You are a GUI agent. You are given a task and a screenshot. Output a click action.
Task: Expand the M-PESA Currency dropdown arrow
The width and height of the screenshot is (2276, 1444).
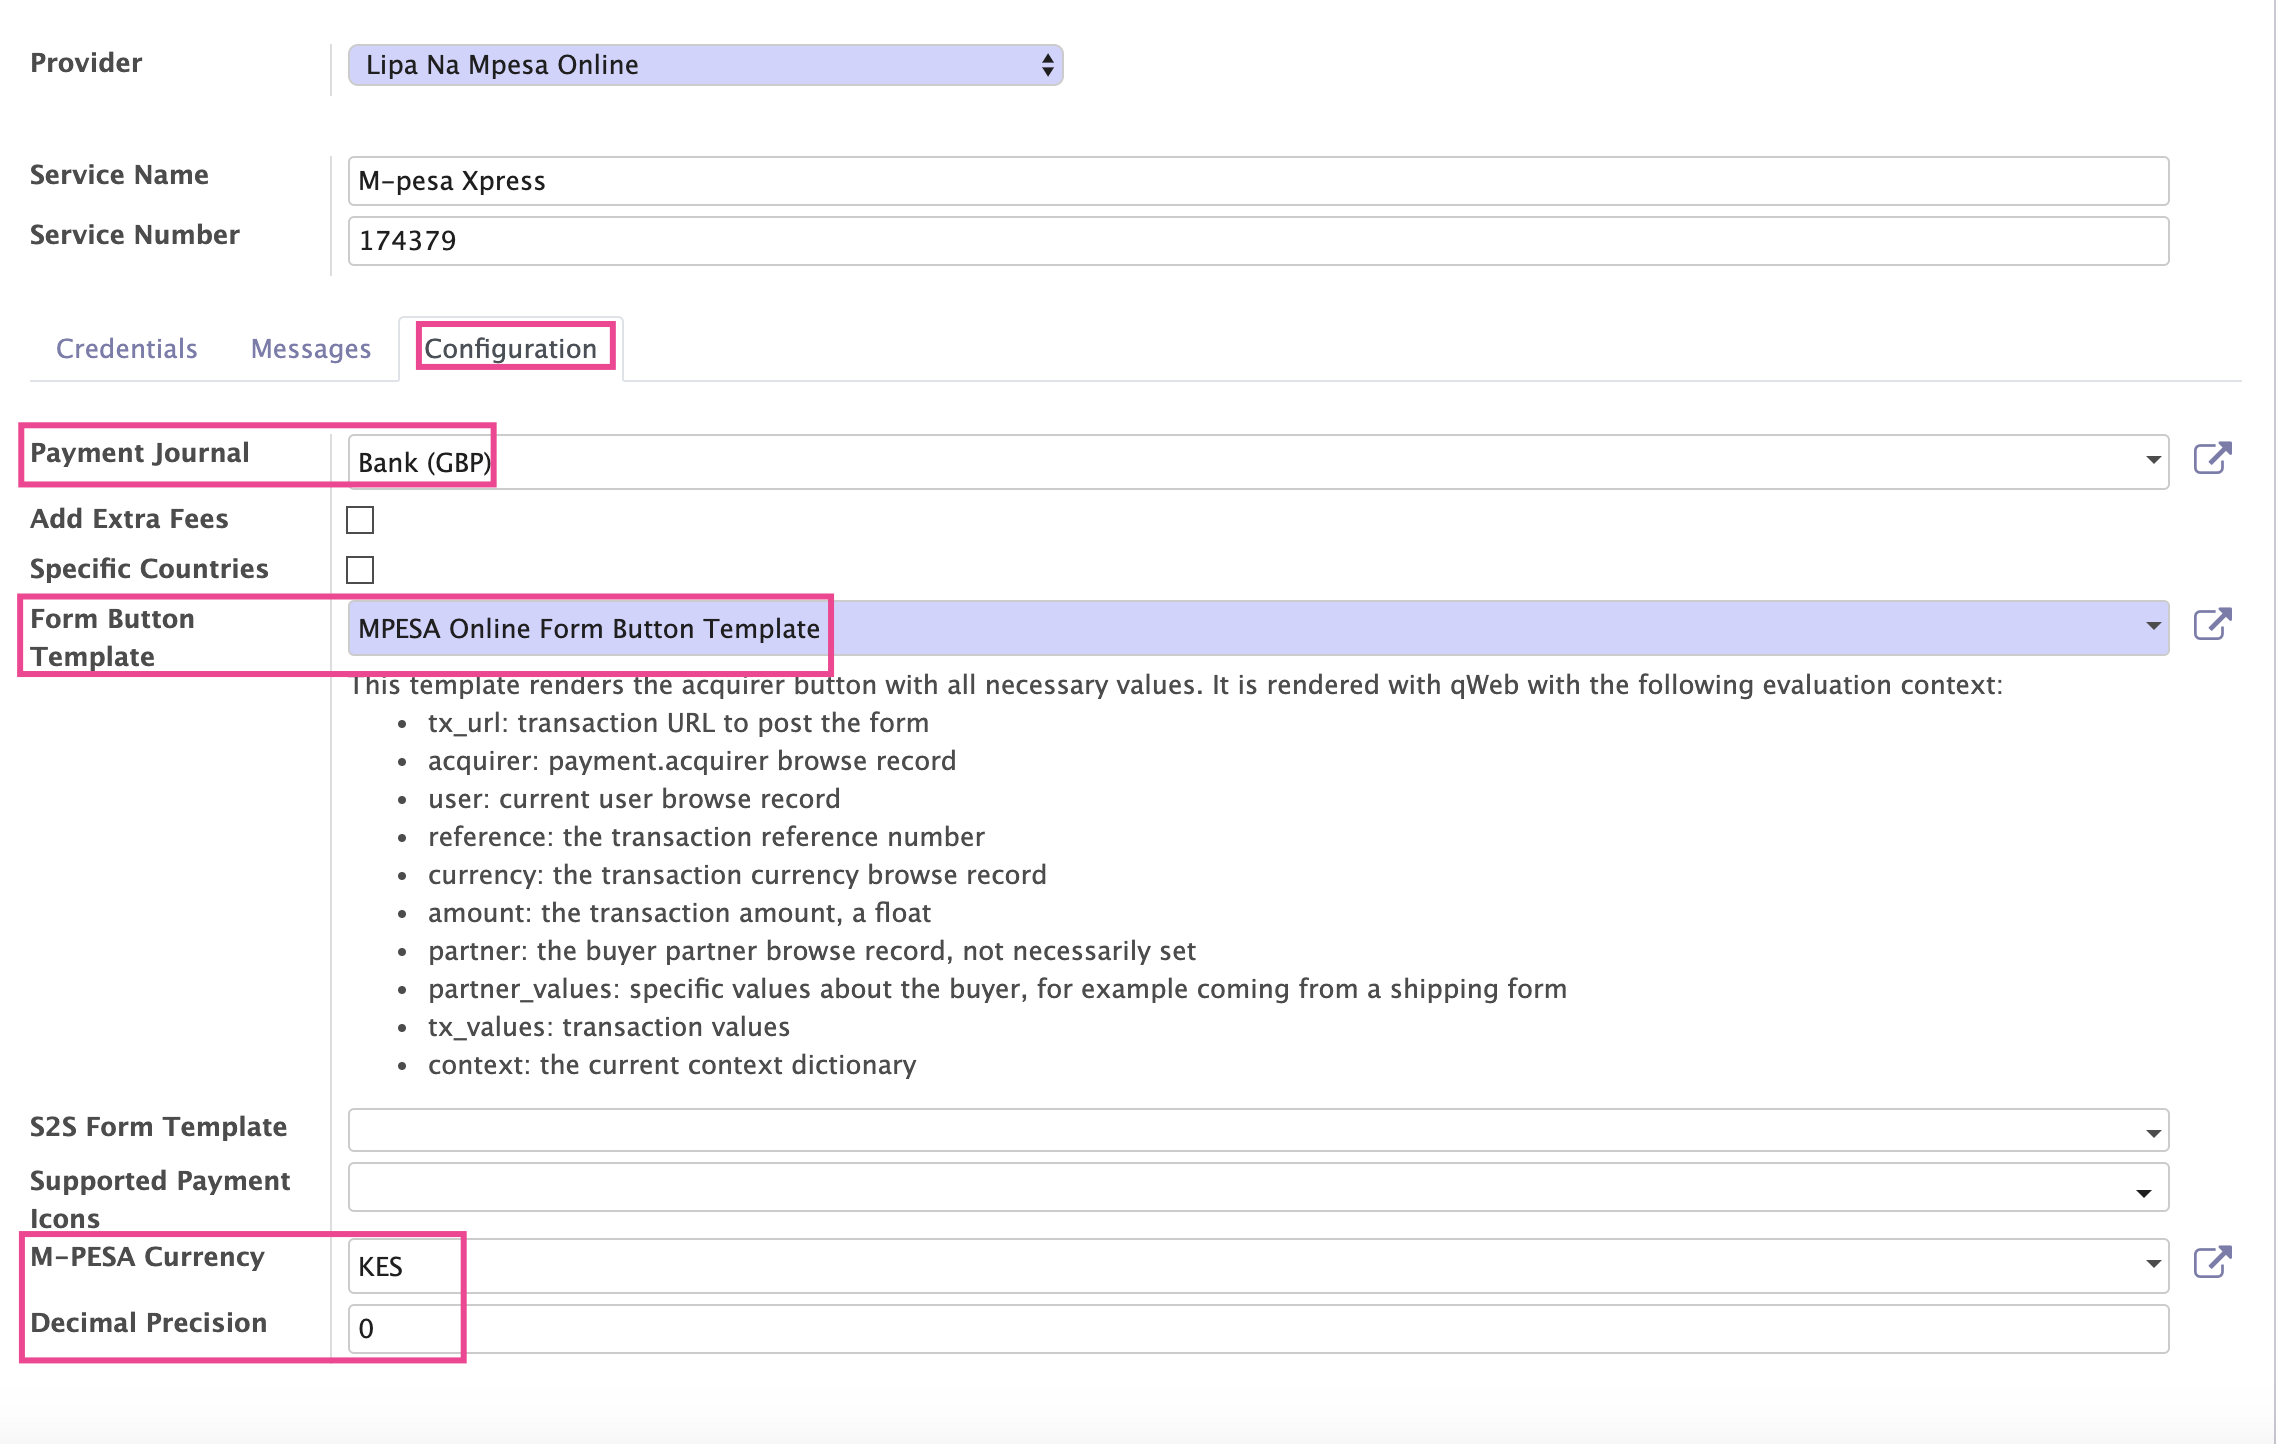click(2152, 1265)
